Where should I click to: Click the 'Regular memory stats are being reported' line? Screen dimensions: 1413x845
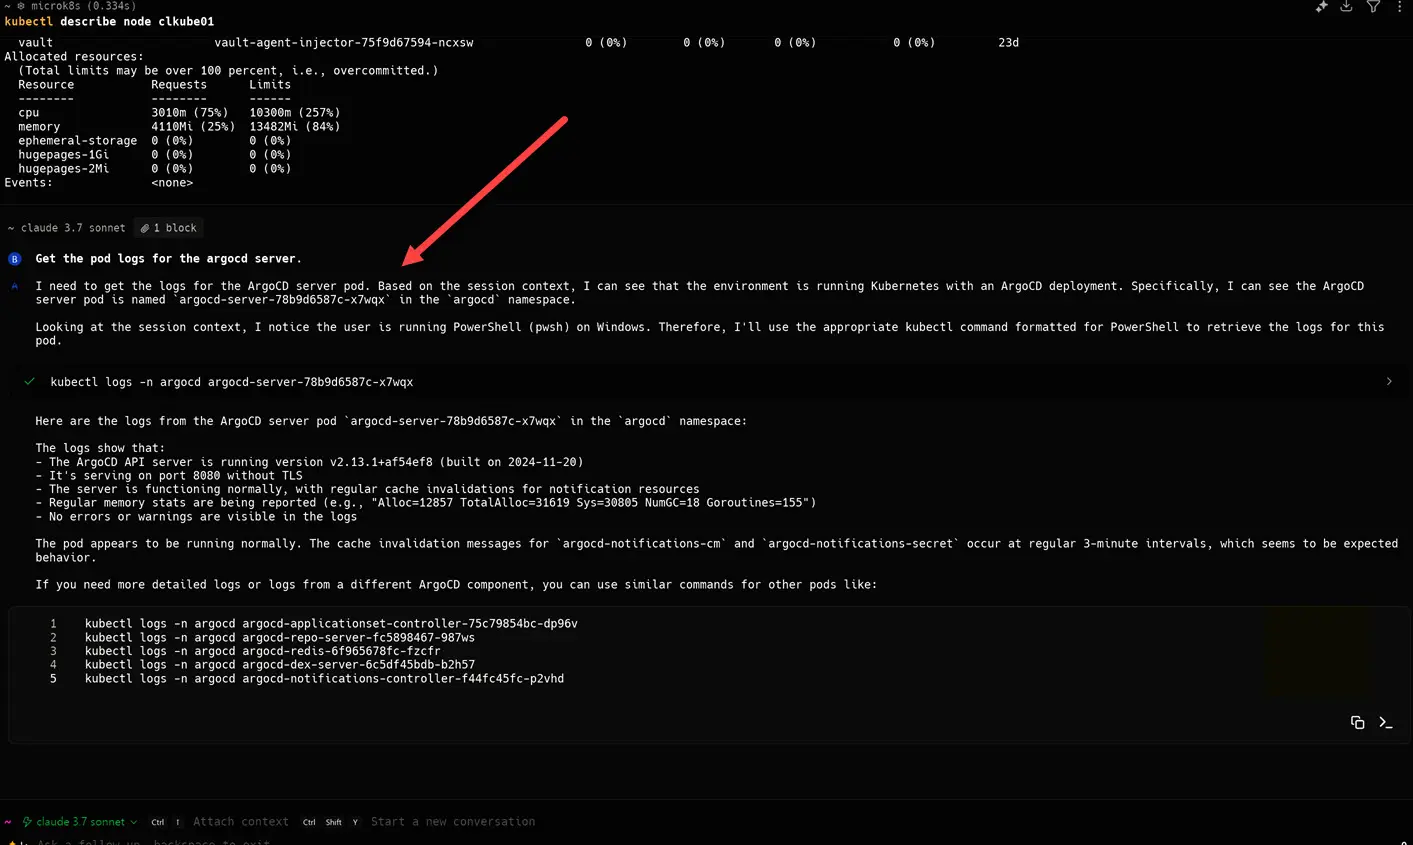(426, 503)
